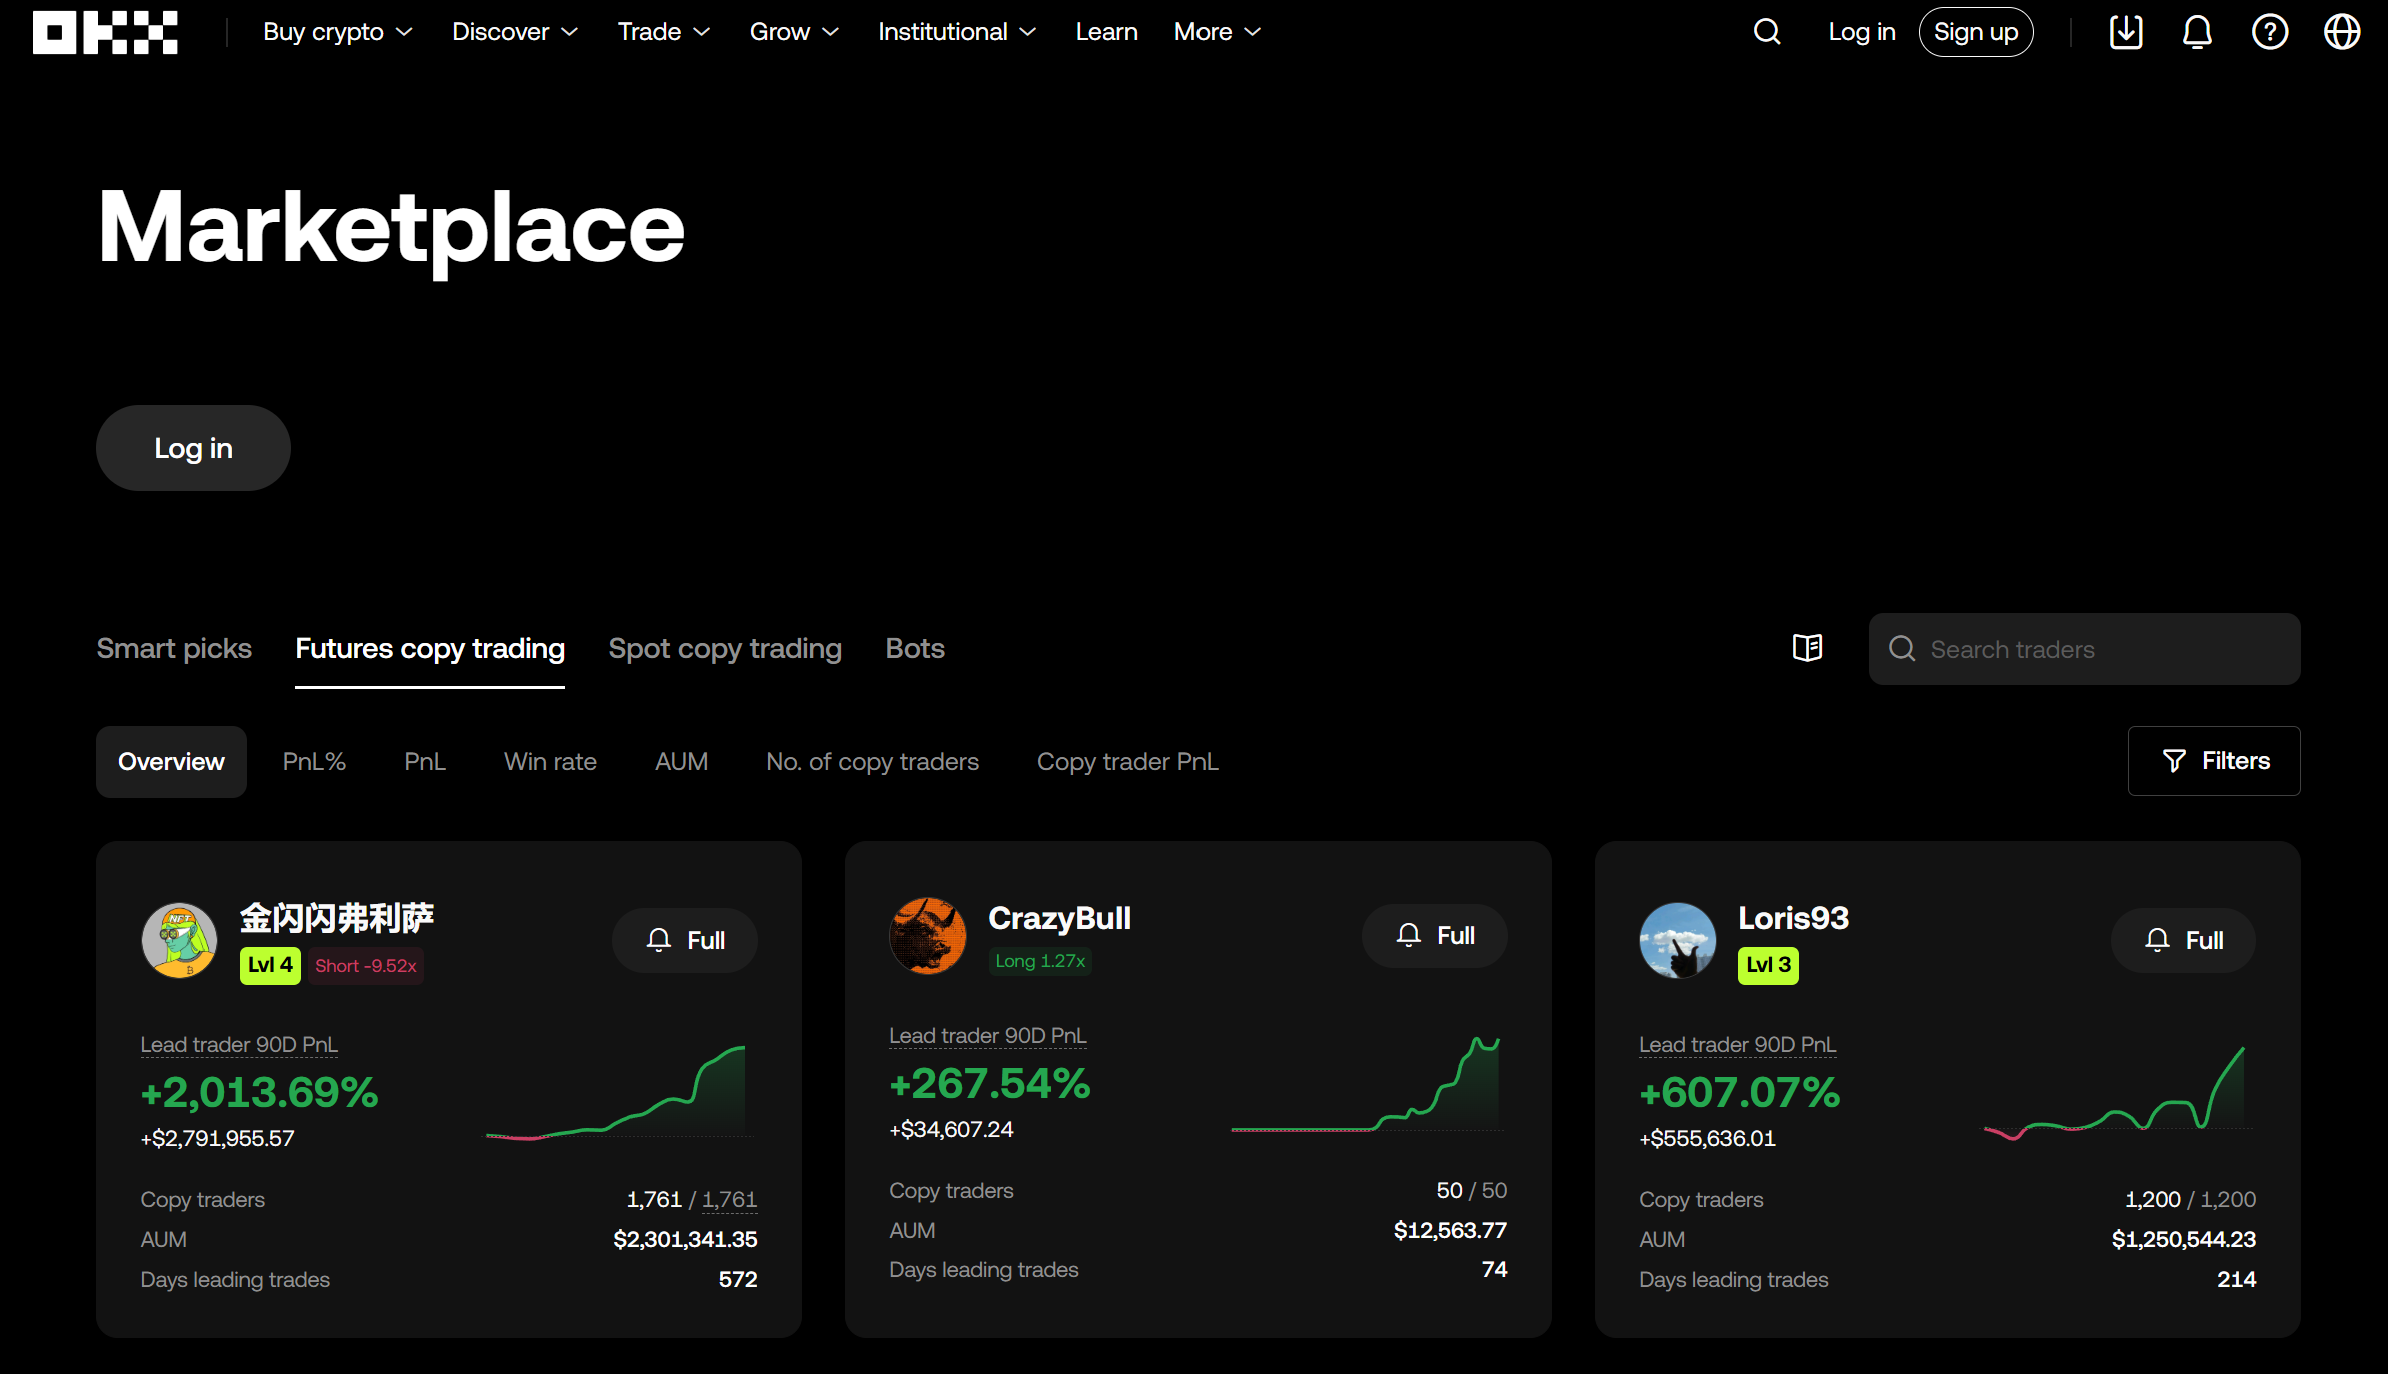Click the copy trading guide book icon
The image size is (2388, 1374).
[x=1807, y=648]
